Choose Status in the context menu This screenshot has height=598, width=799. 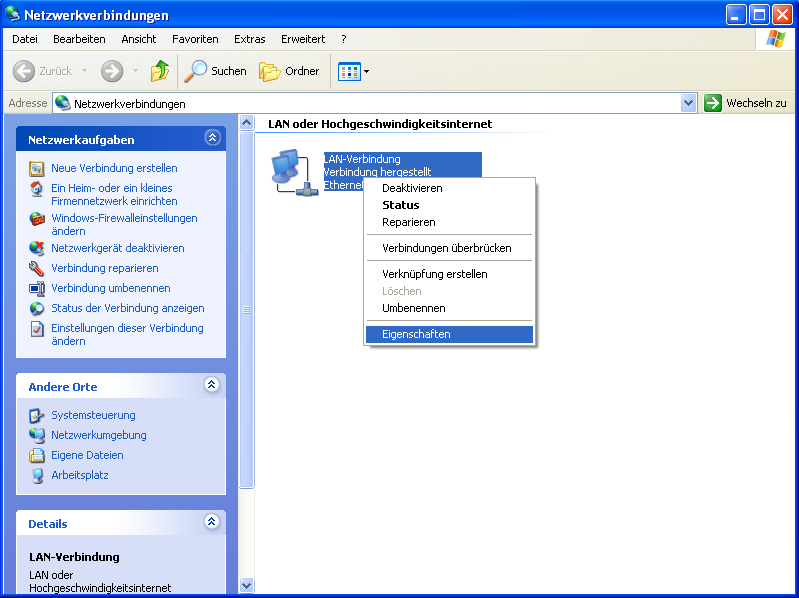449,205
